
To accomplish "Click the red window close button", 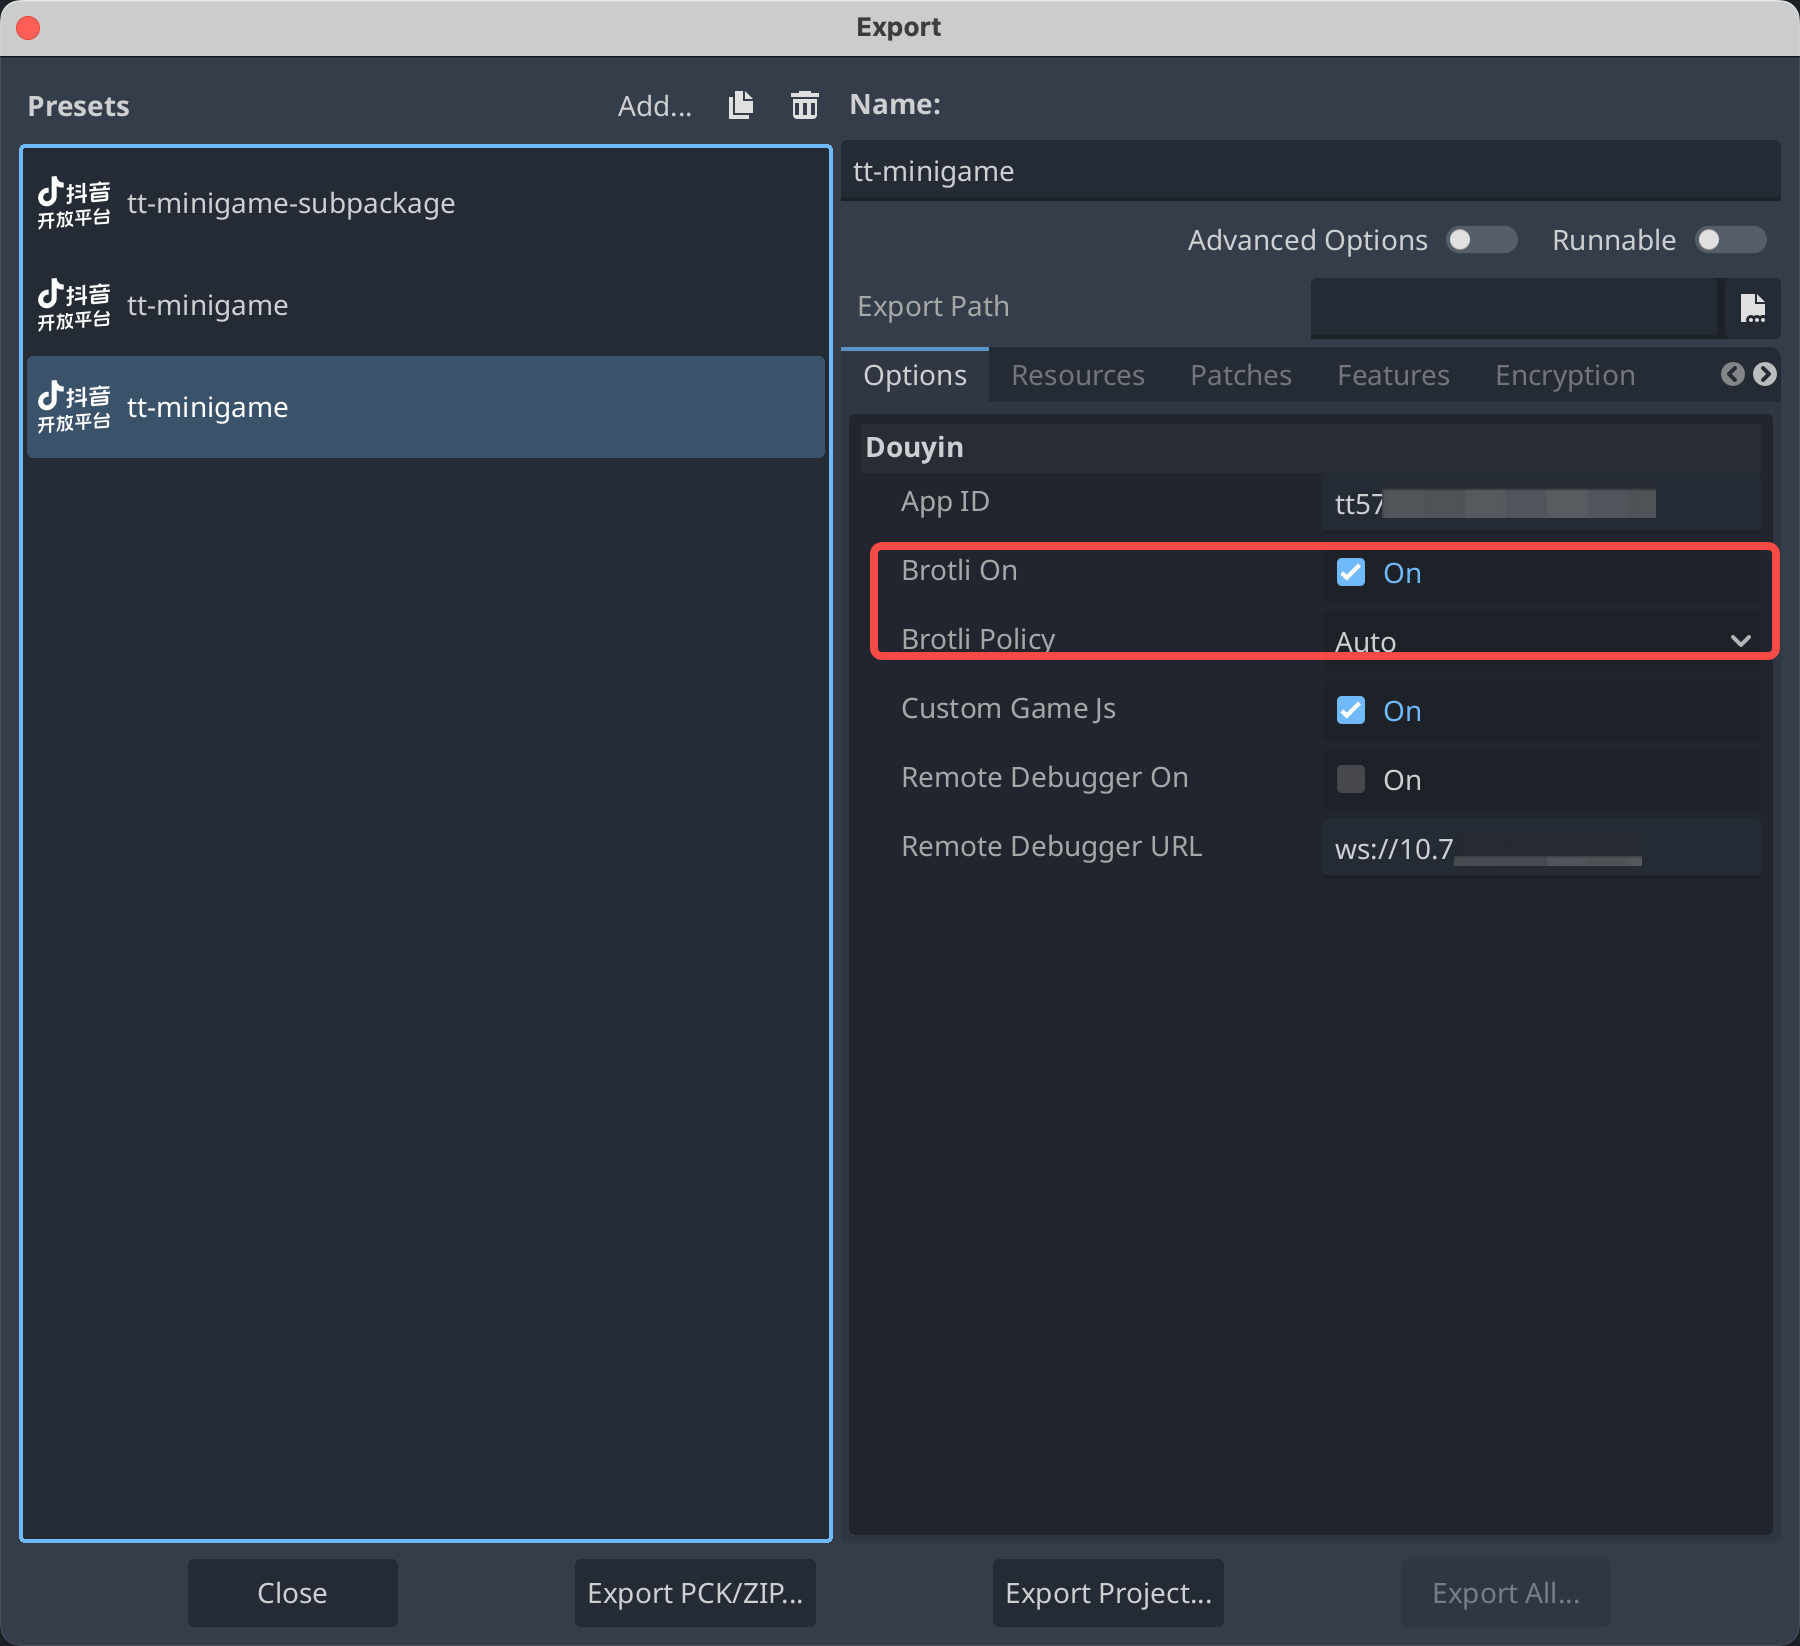I will [x=28, y=28].
